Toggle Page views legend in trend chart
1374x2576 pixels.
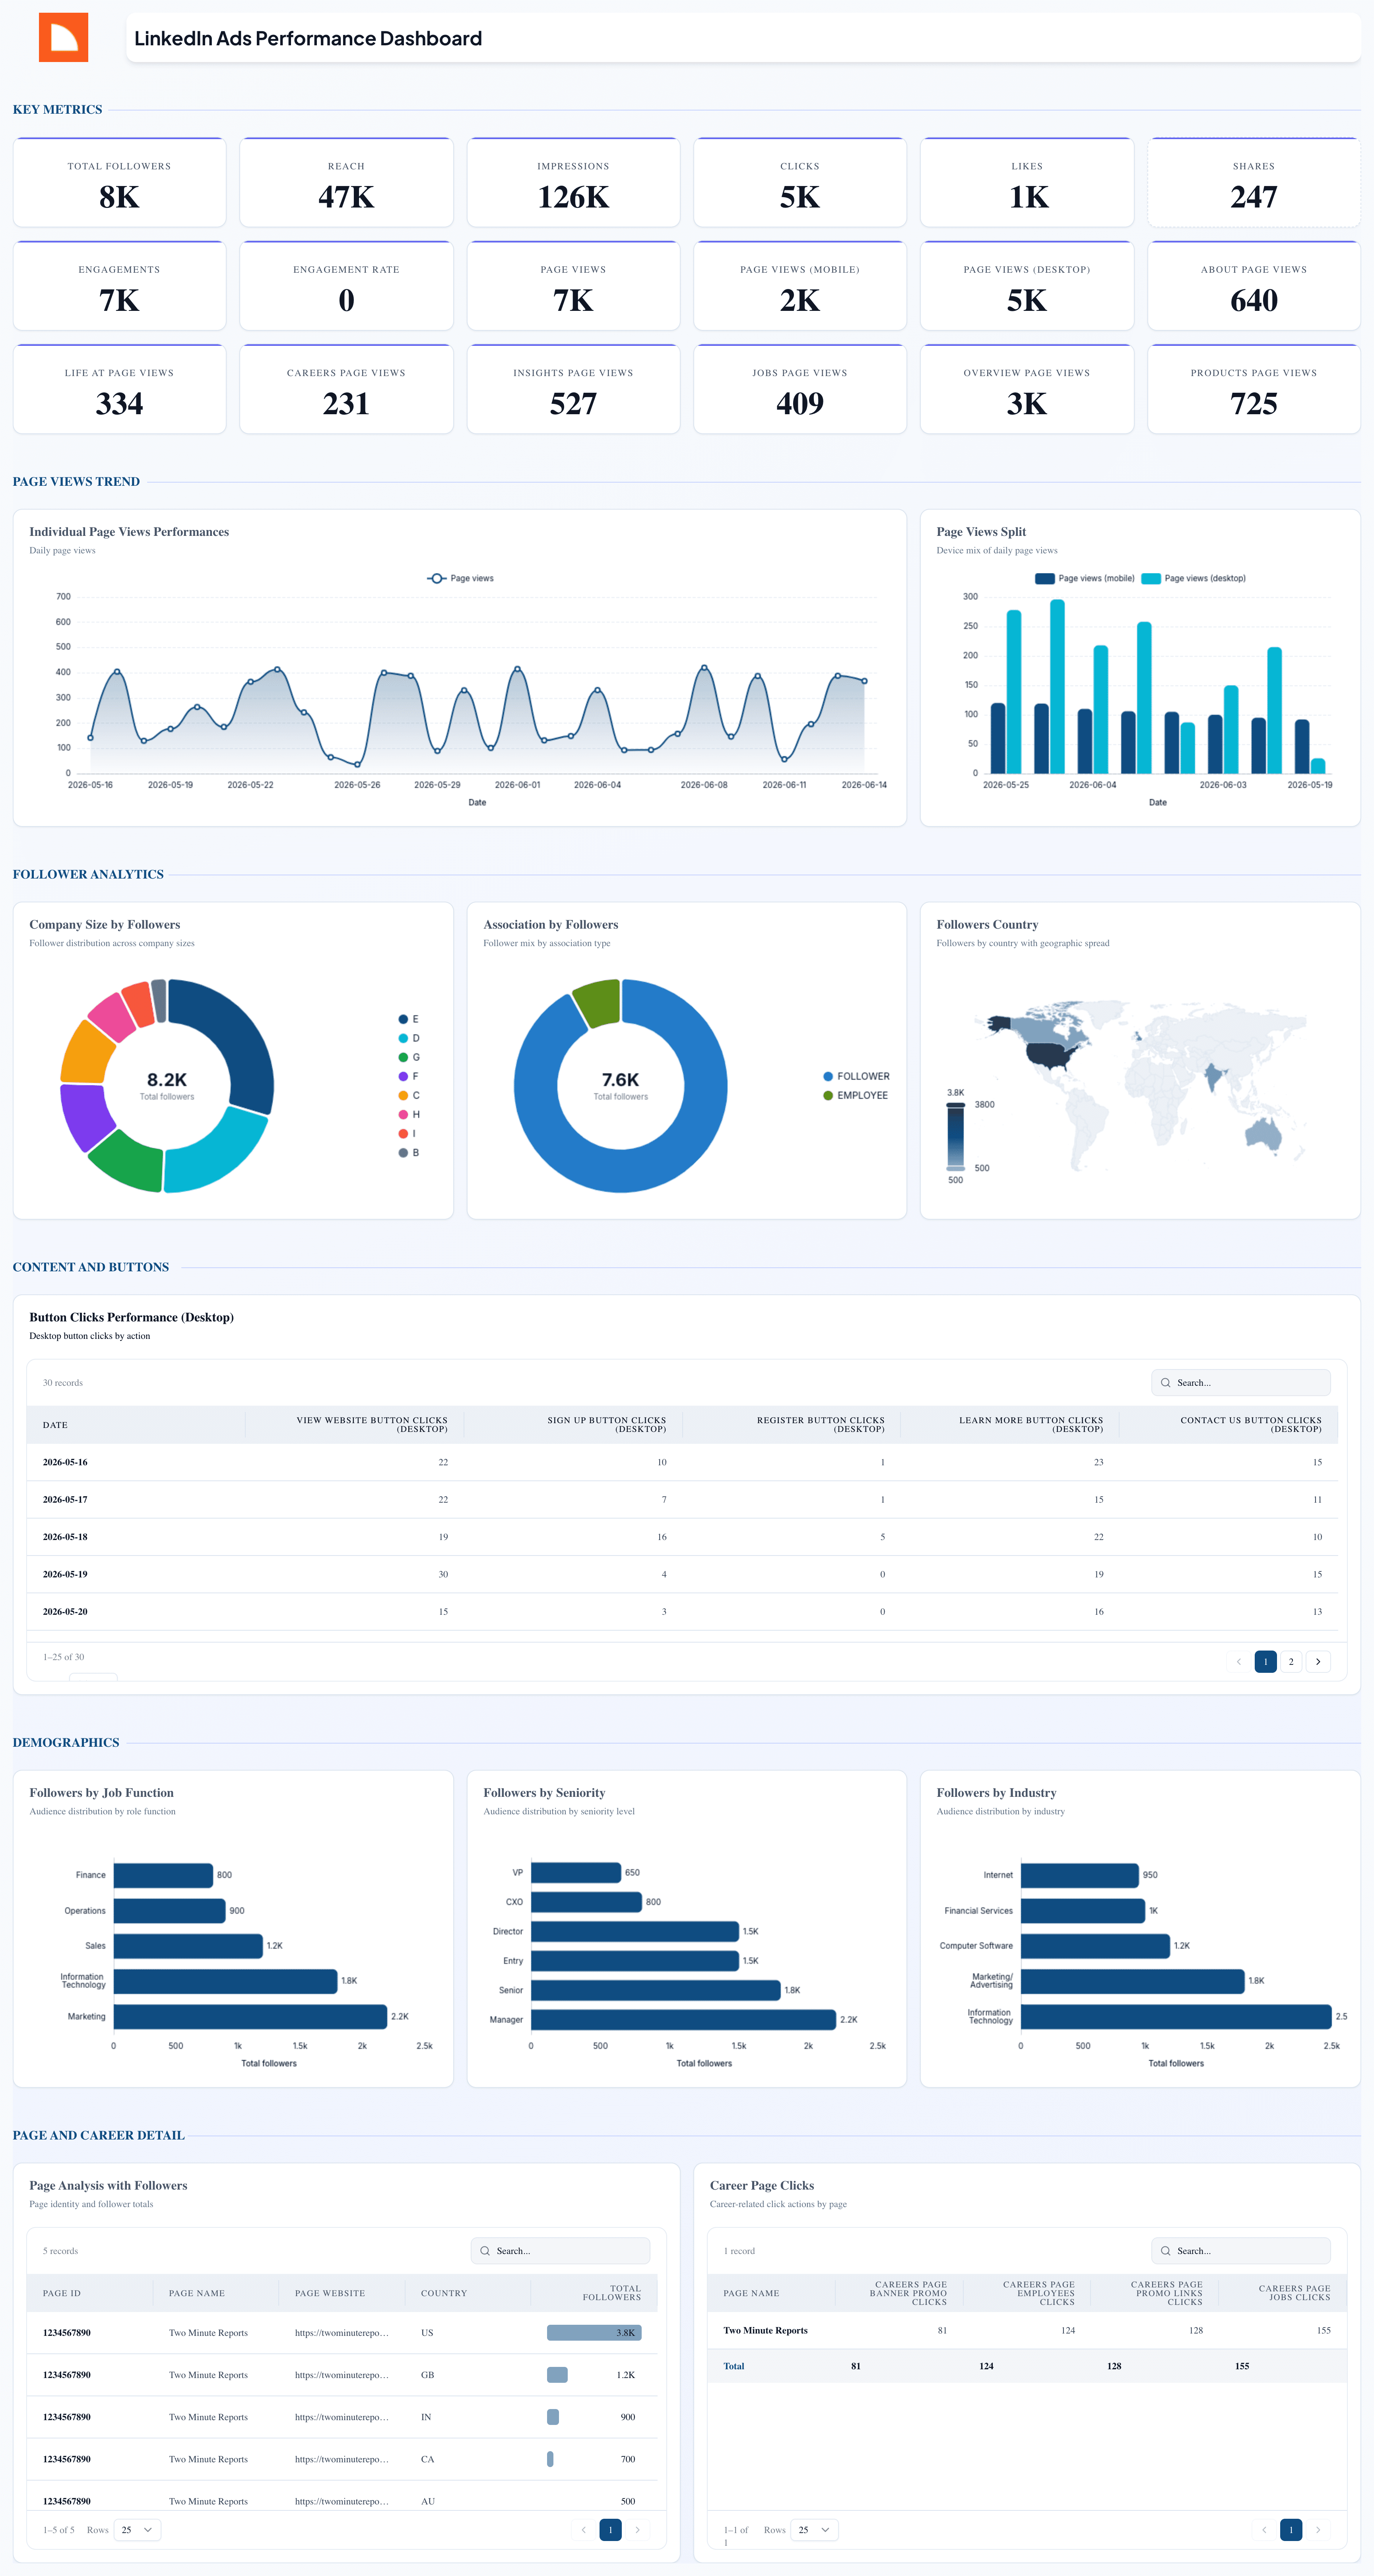pyautogui.click(x=460, y=578)
